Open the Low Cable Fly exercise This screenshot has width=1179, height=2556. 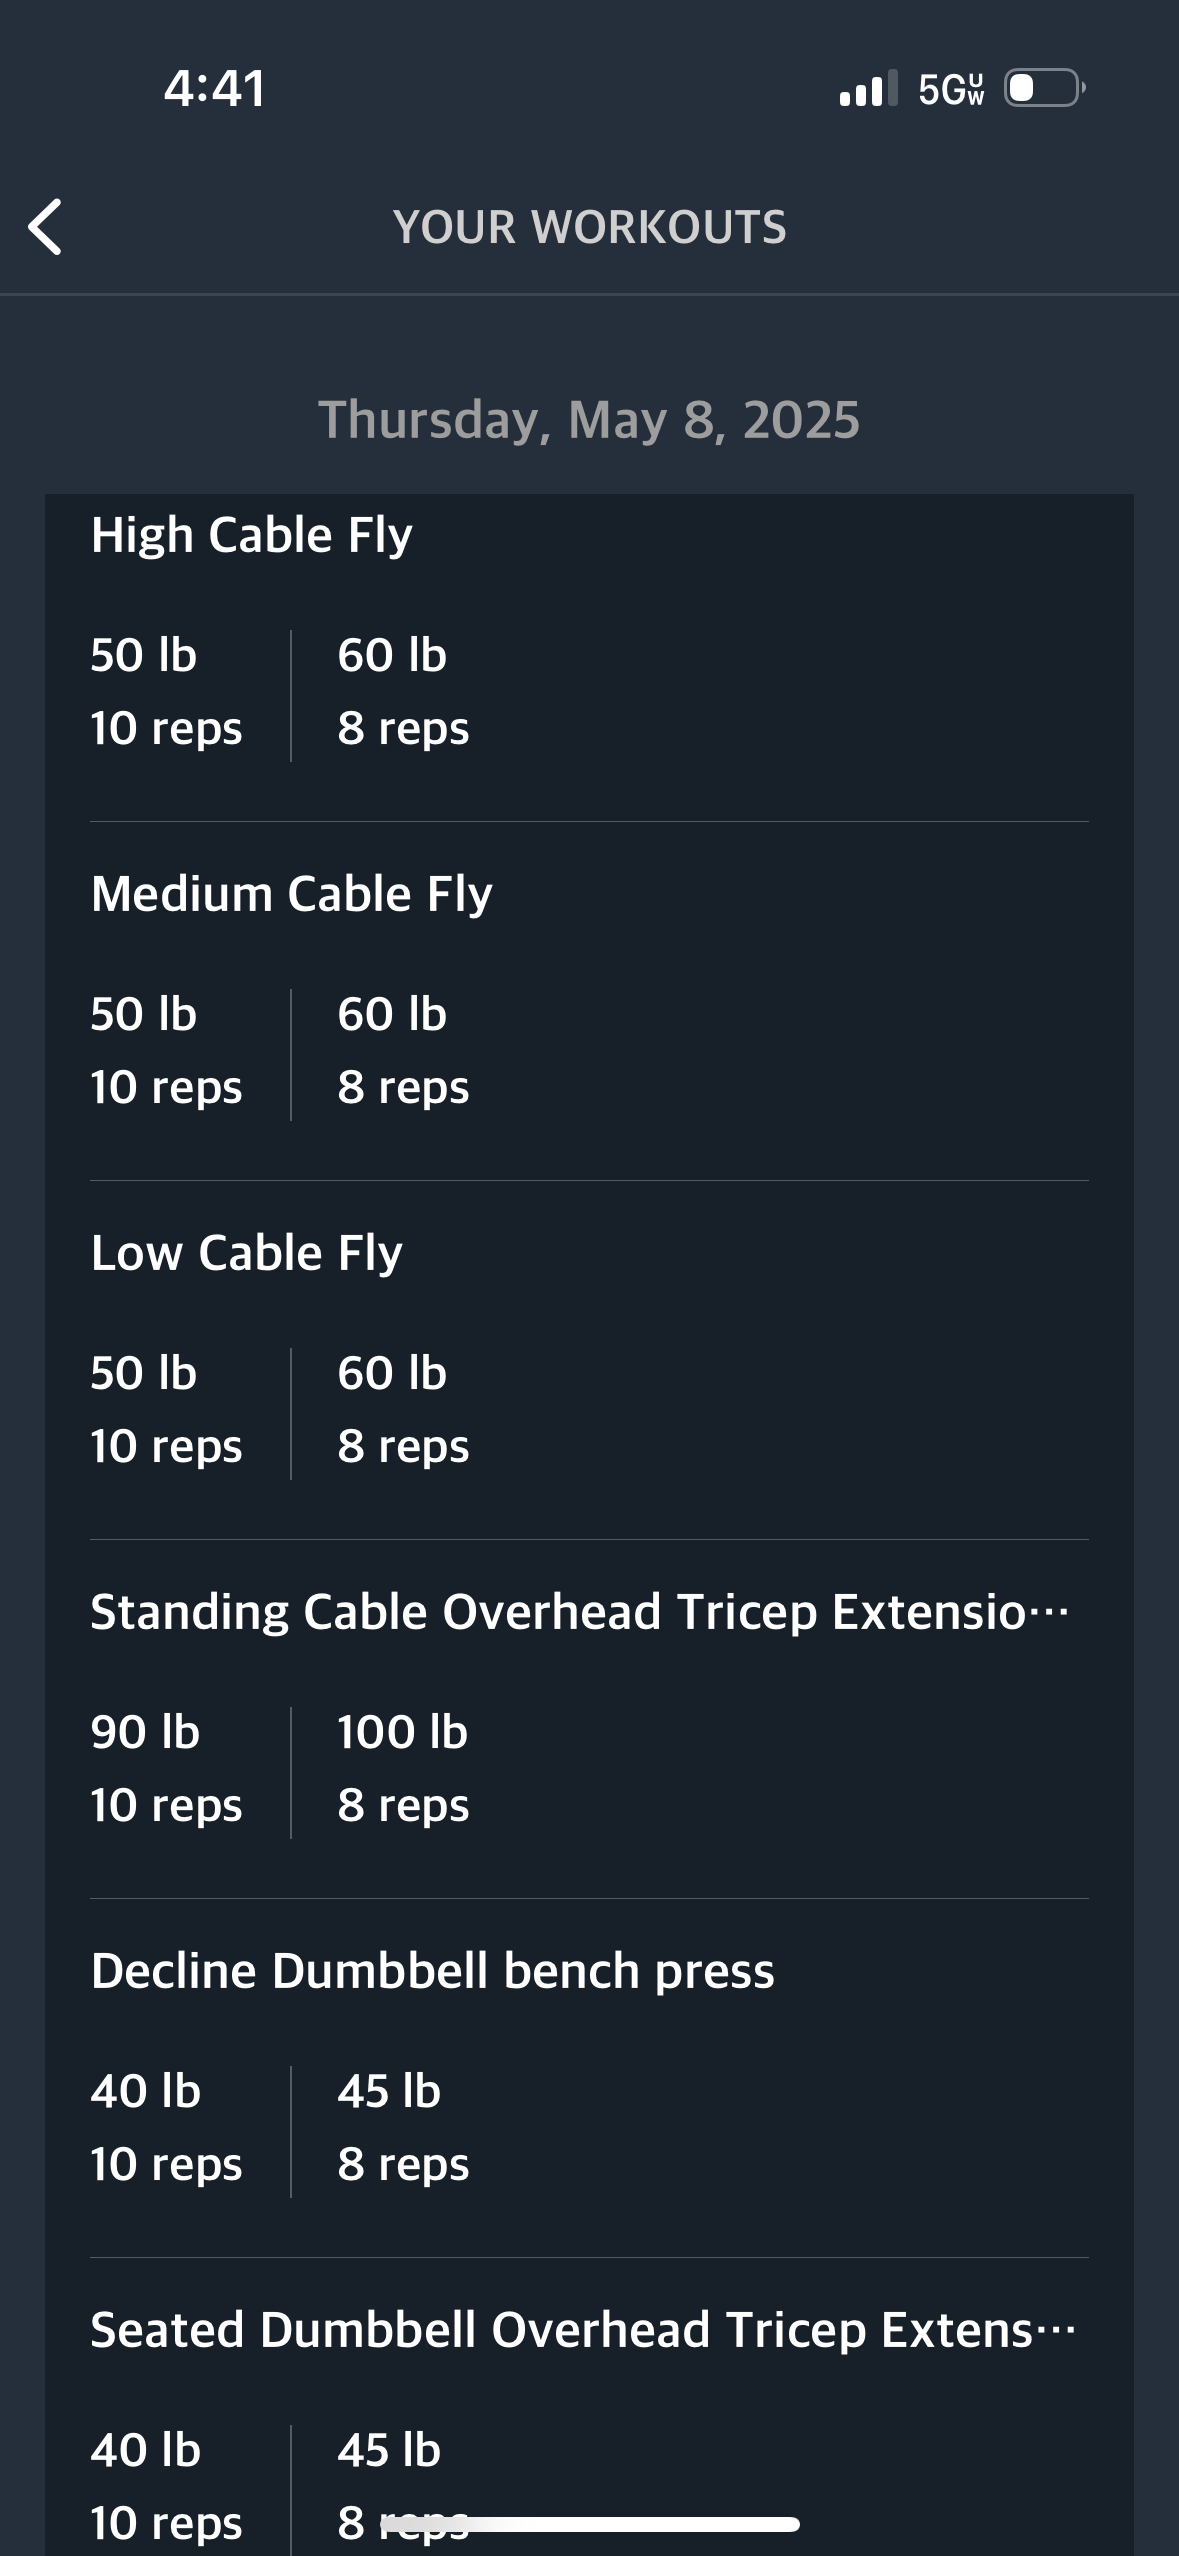pos(247,1253)
